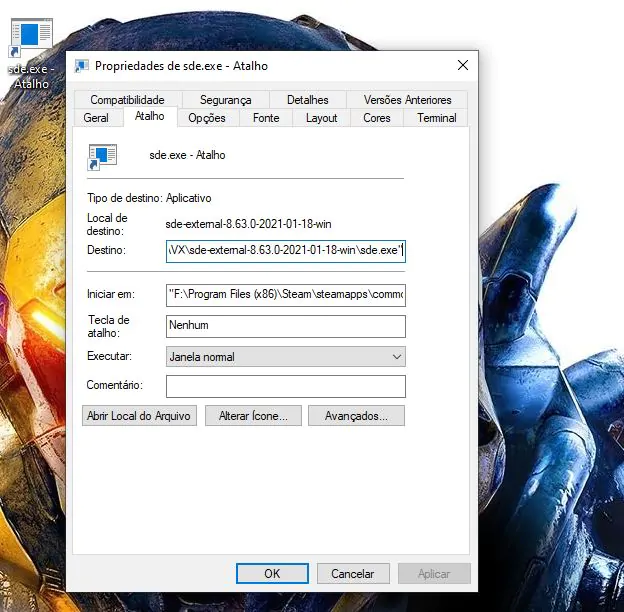The width and height of the screenshot is (624, 612).
Task: Switch to the Geral tab
Action: tap(97, 118)
